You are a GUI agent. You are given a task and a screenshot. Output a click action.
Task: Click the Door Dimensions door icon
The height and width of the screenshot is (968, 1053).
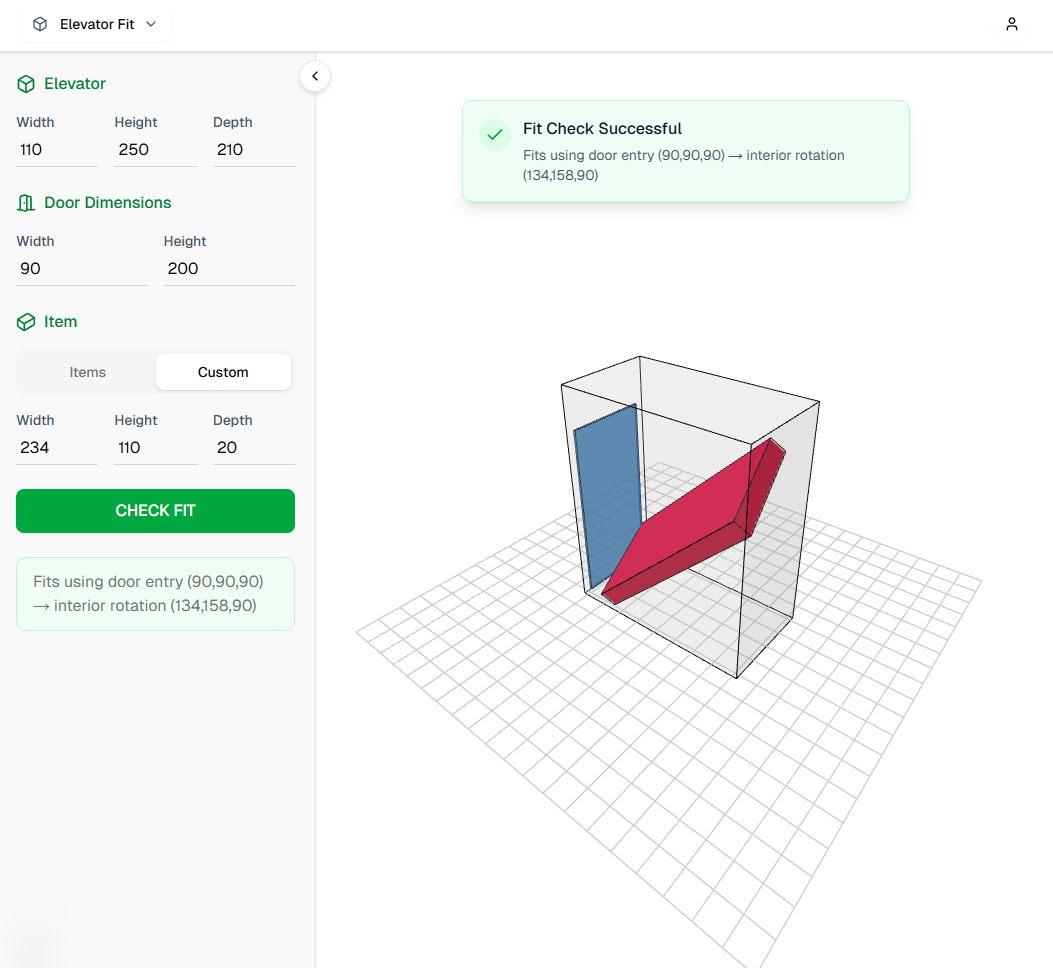(26, 204)
